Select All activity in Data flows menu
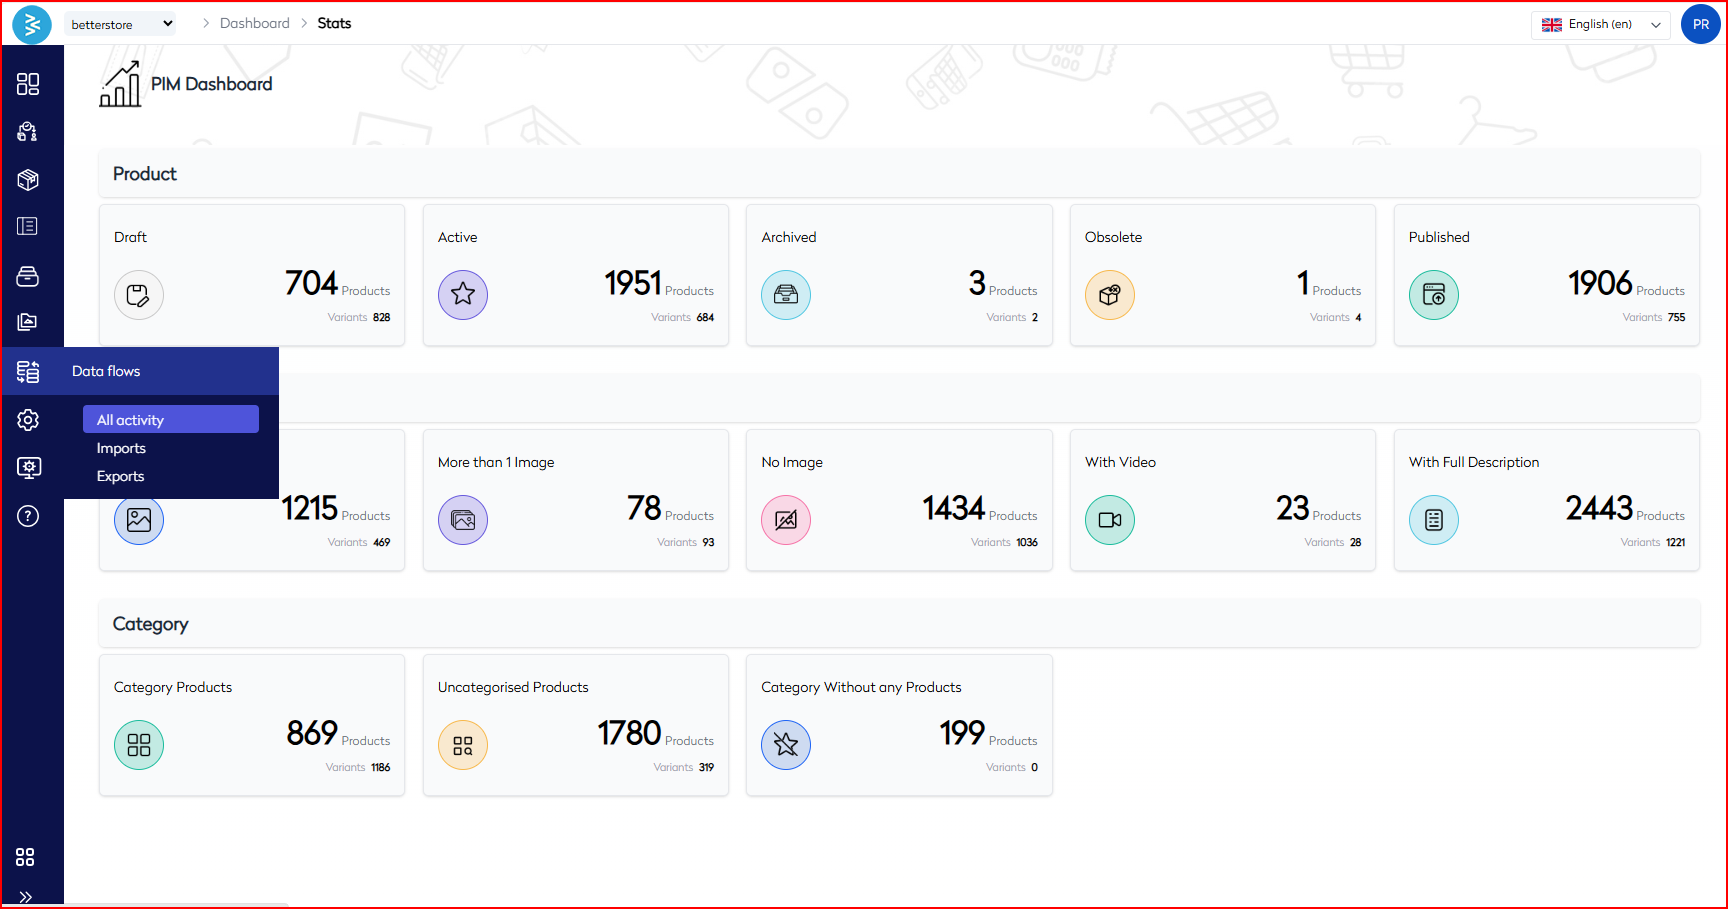This screenshot has height=909, width=1728. click(x=171, y=420)
